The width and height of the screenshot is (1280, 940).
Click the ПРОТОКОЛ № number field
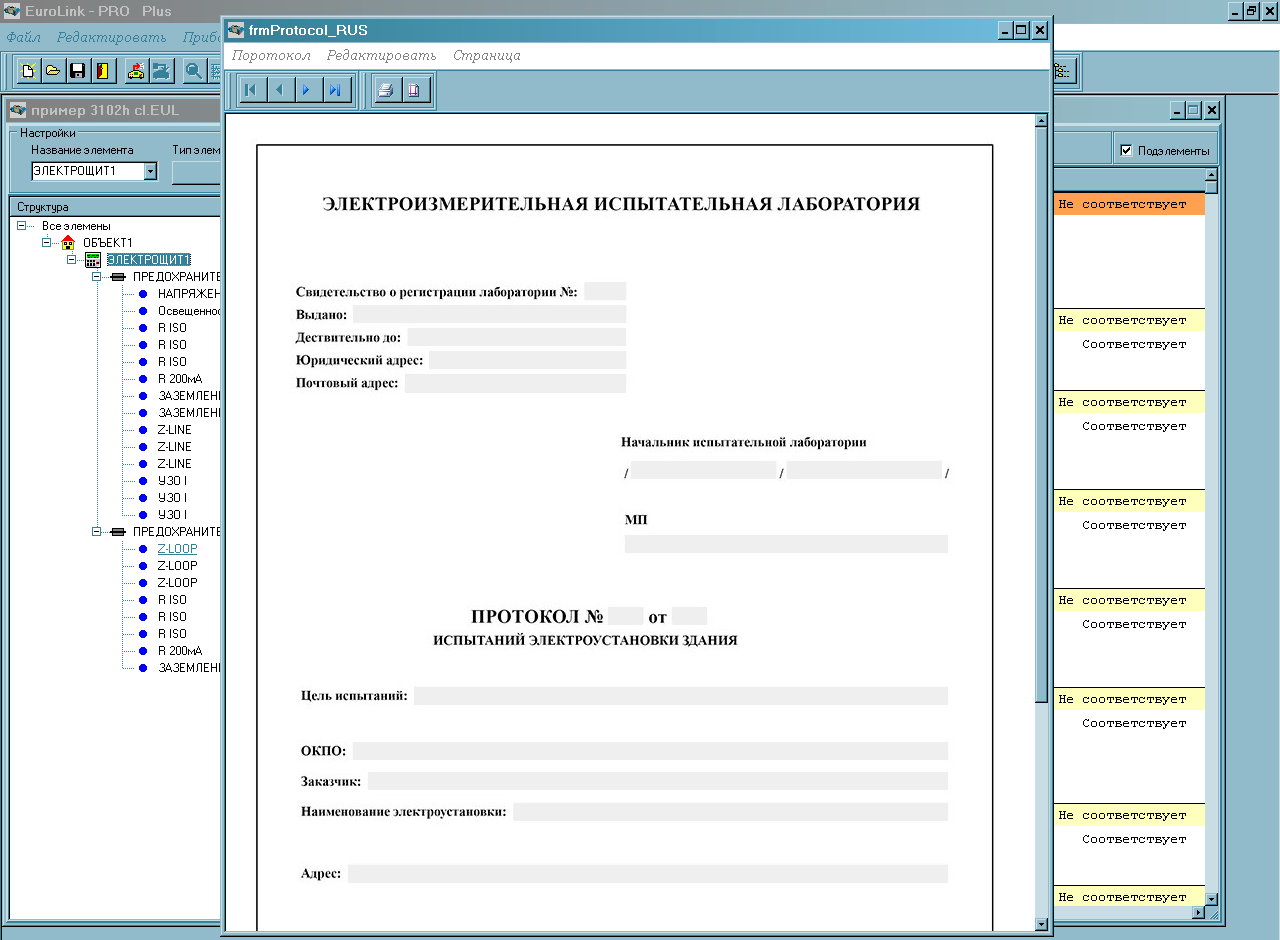(625, 616)
